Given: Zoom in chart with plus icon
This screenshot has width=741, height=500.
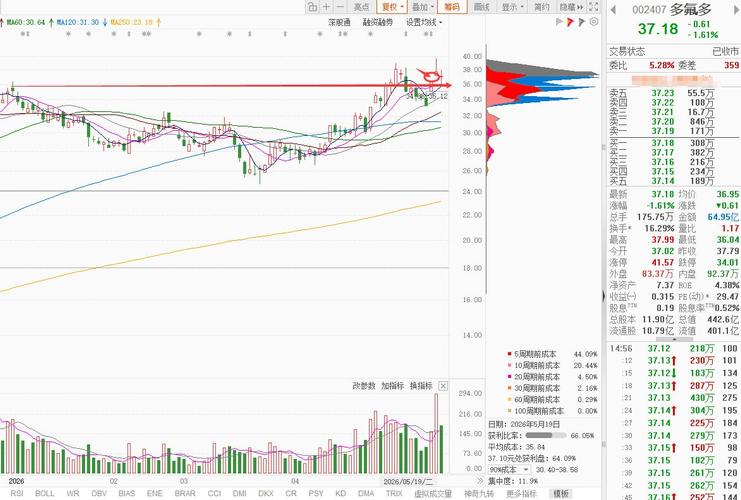Looking at the screenshot, I should pyautogui.click(x=326, y=7).
